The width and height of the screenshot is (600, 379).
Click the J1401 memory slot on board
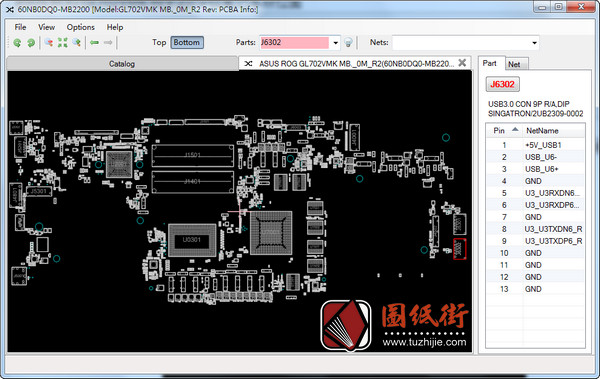(x=192, y=182)
